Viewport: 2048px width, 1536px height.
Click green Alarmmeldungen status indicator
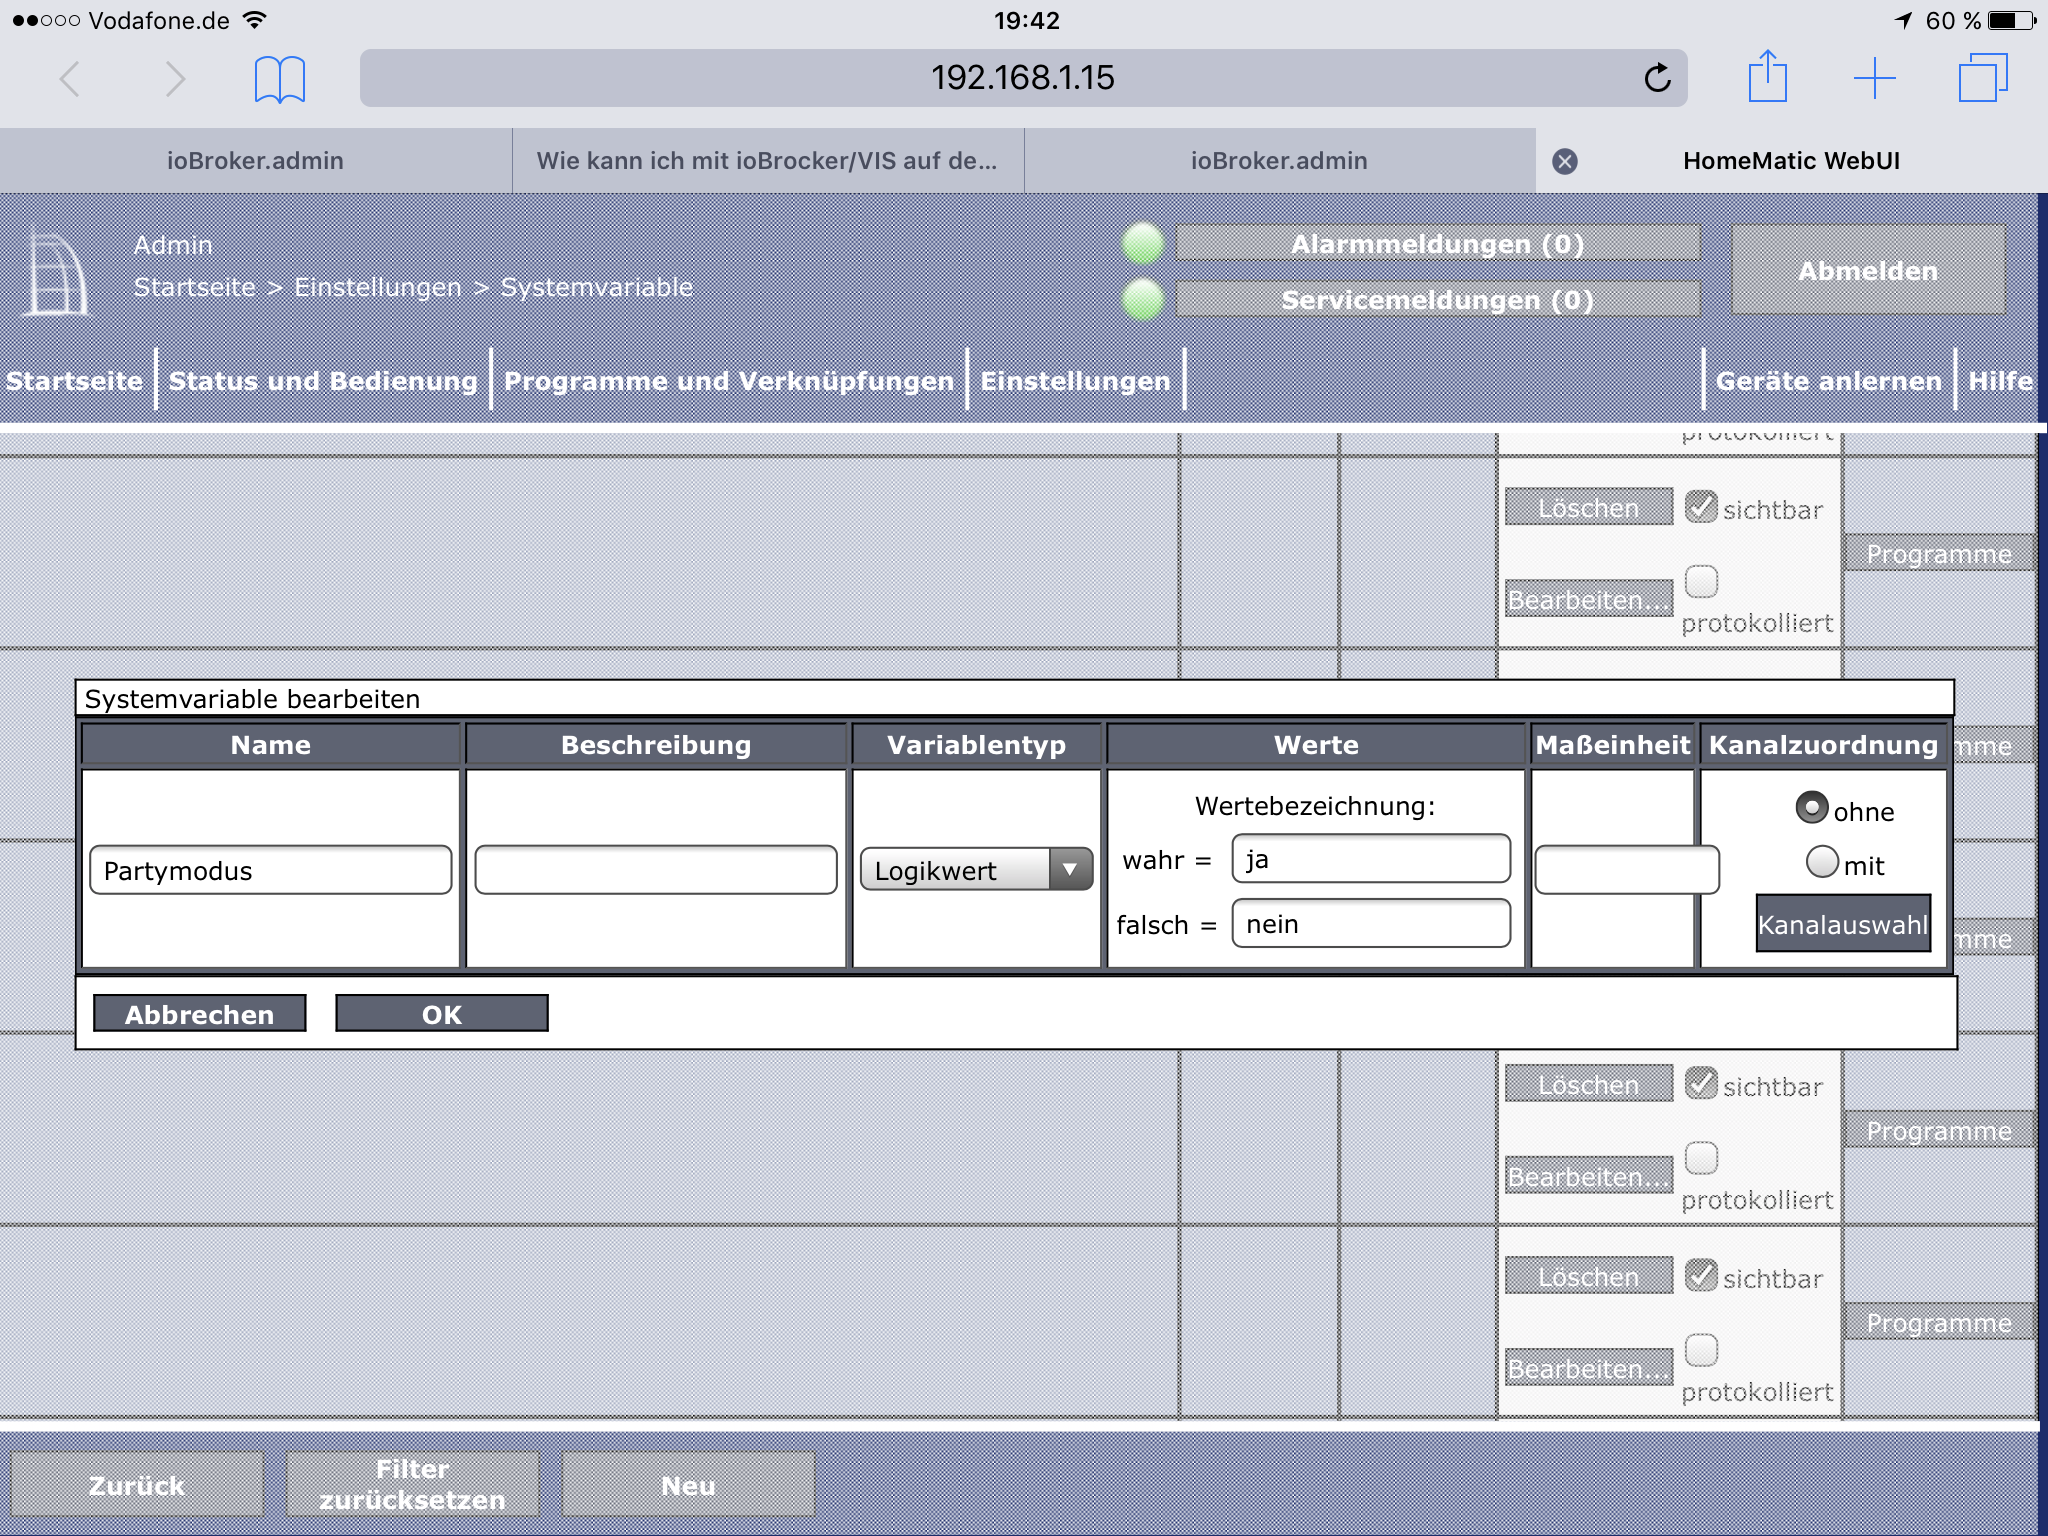1142,243
